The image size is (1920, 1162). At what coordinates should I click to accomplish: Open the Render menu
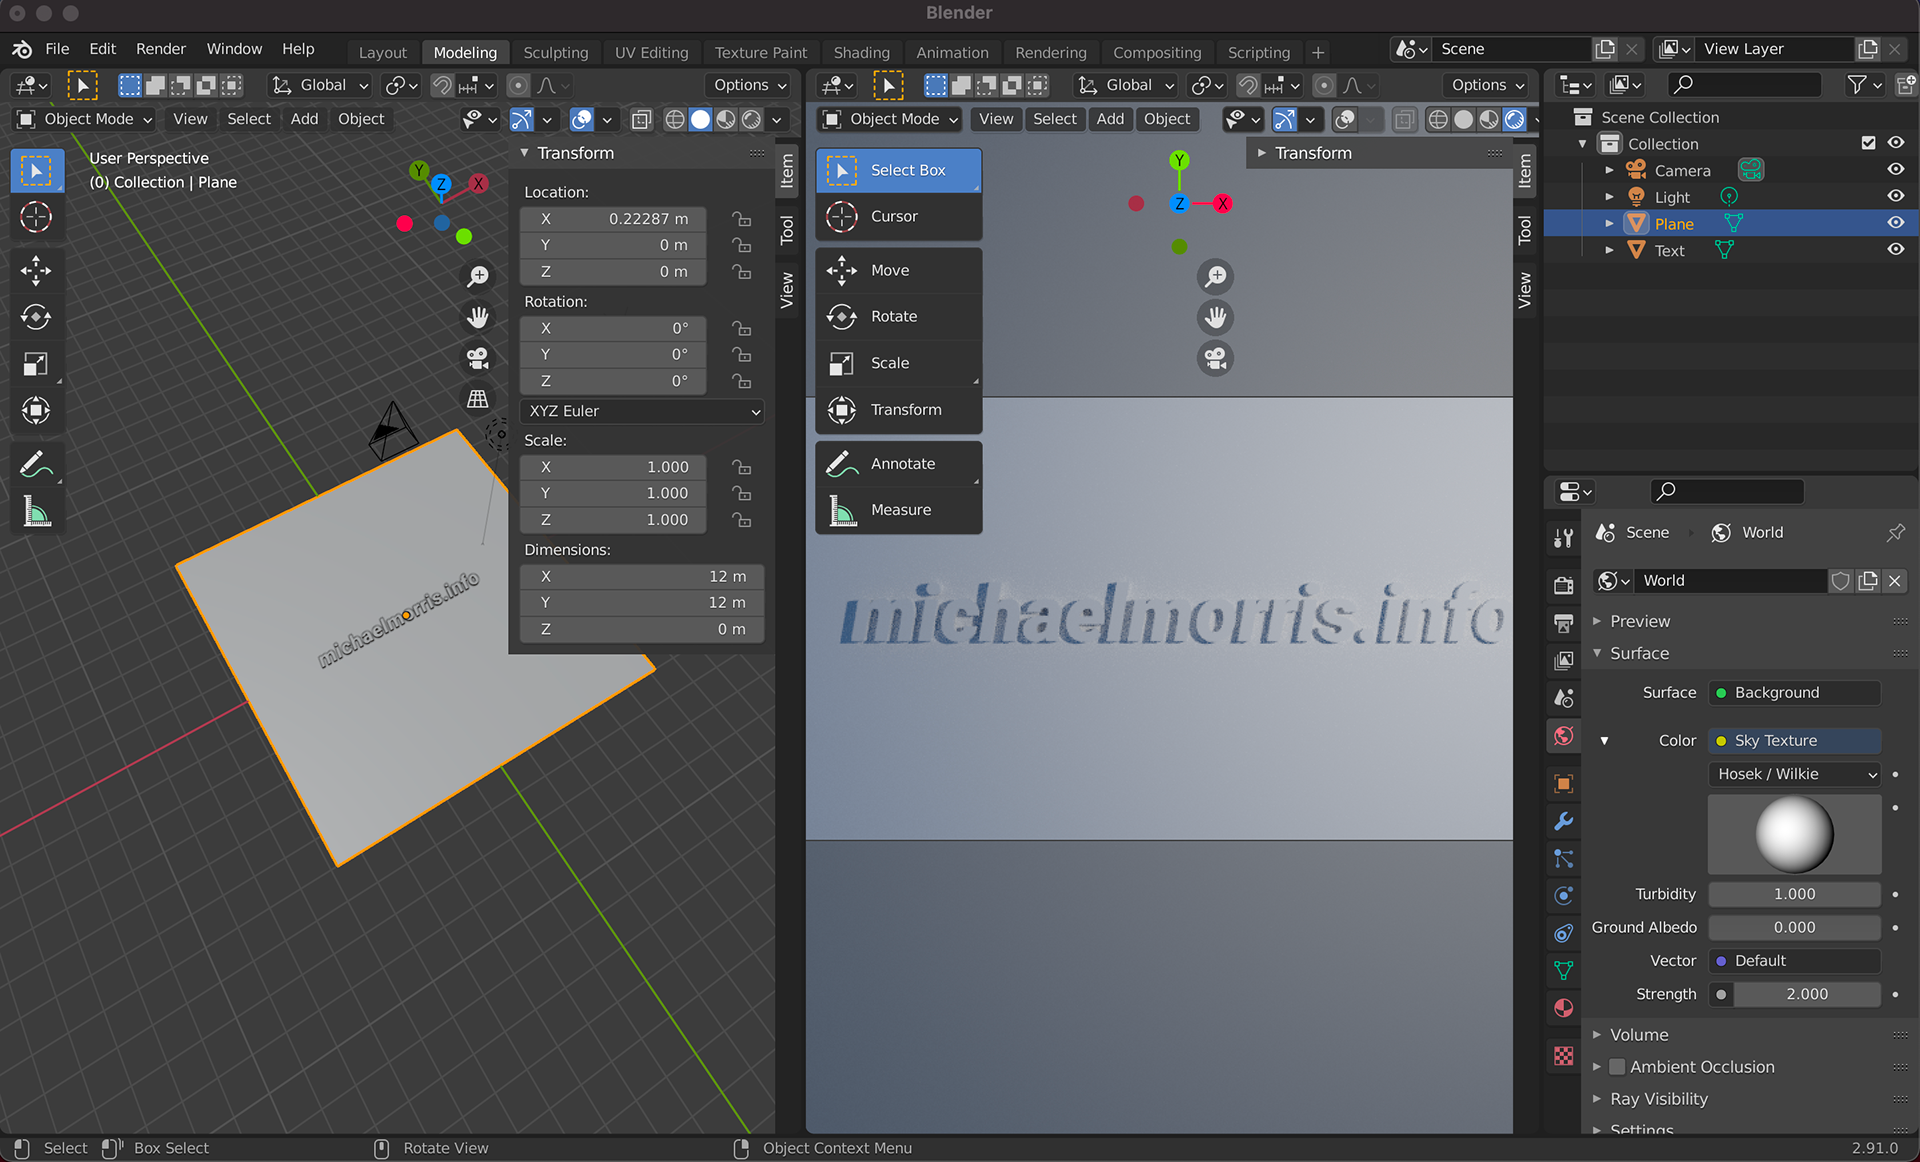point(161,49)
